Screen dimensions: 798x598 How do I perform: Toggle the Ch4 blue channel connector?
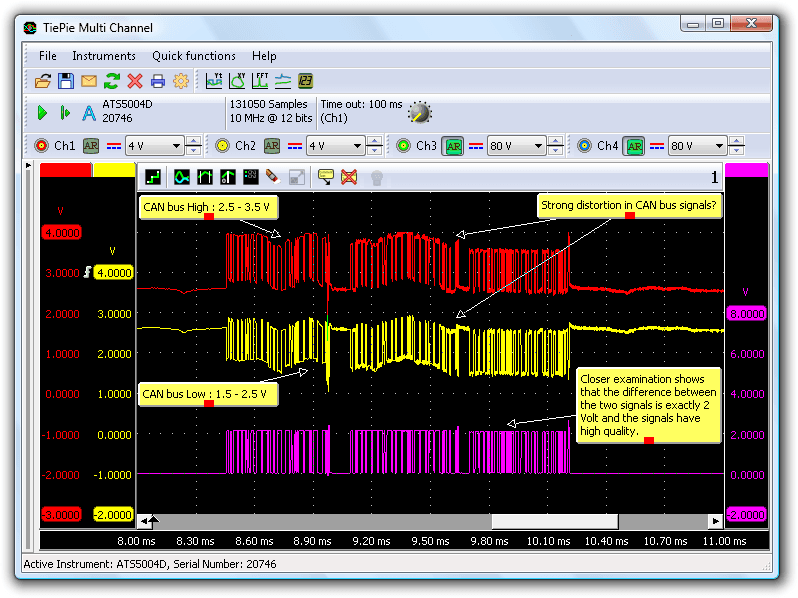584,146
